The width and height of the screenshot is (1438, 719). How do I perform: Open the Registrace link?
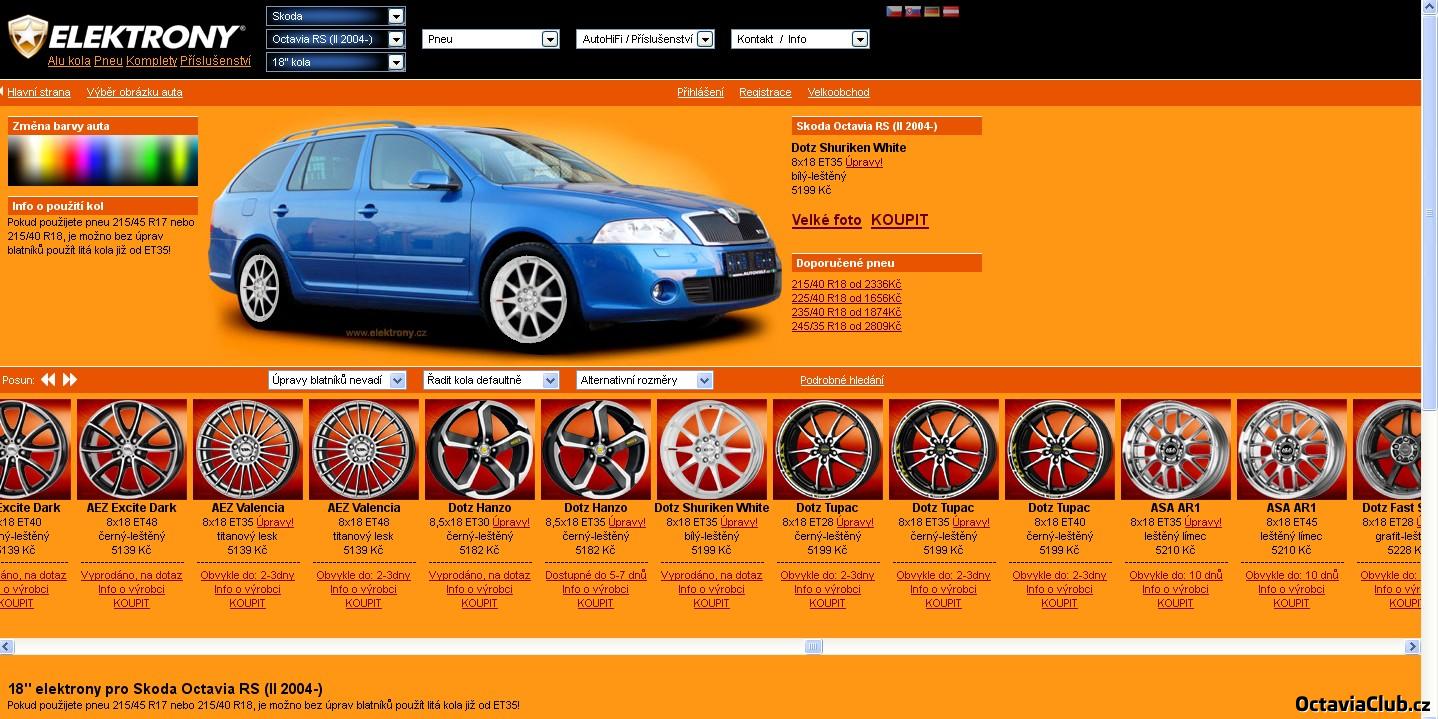pyautogui.click(x=765, y=92)
